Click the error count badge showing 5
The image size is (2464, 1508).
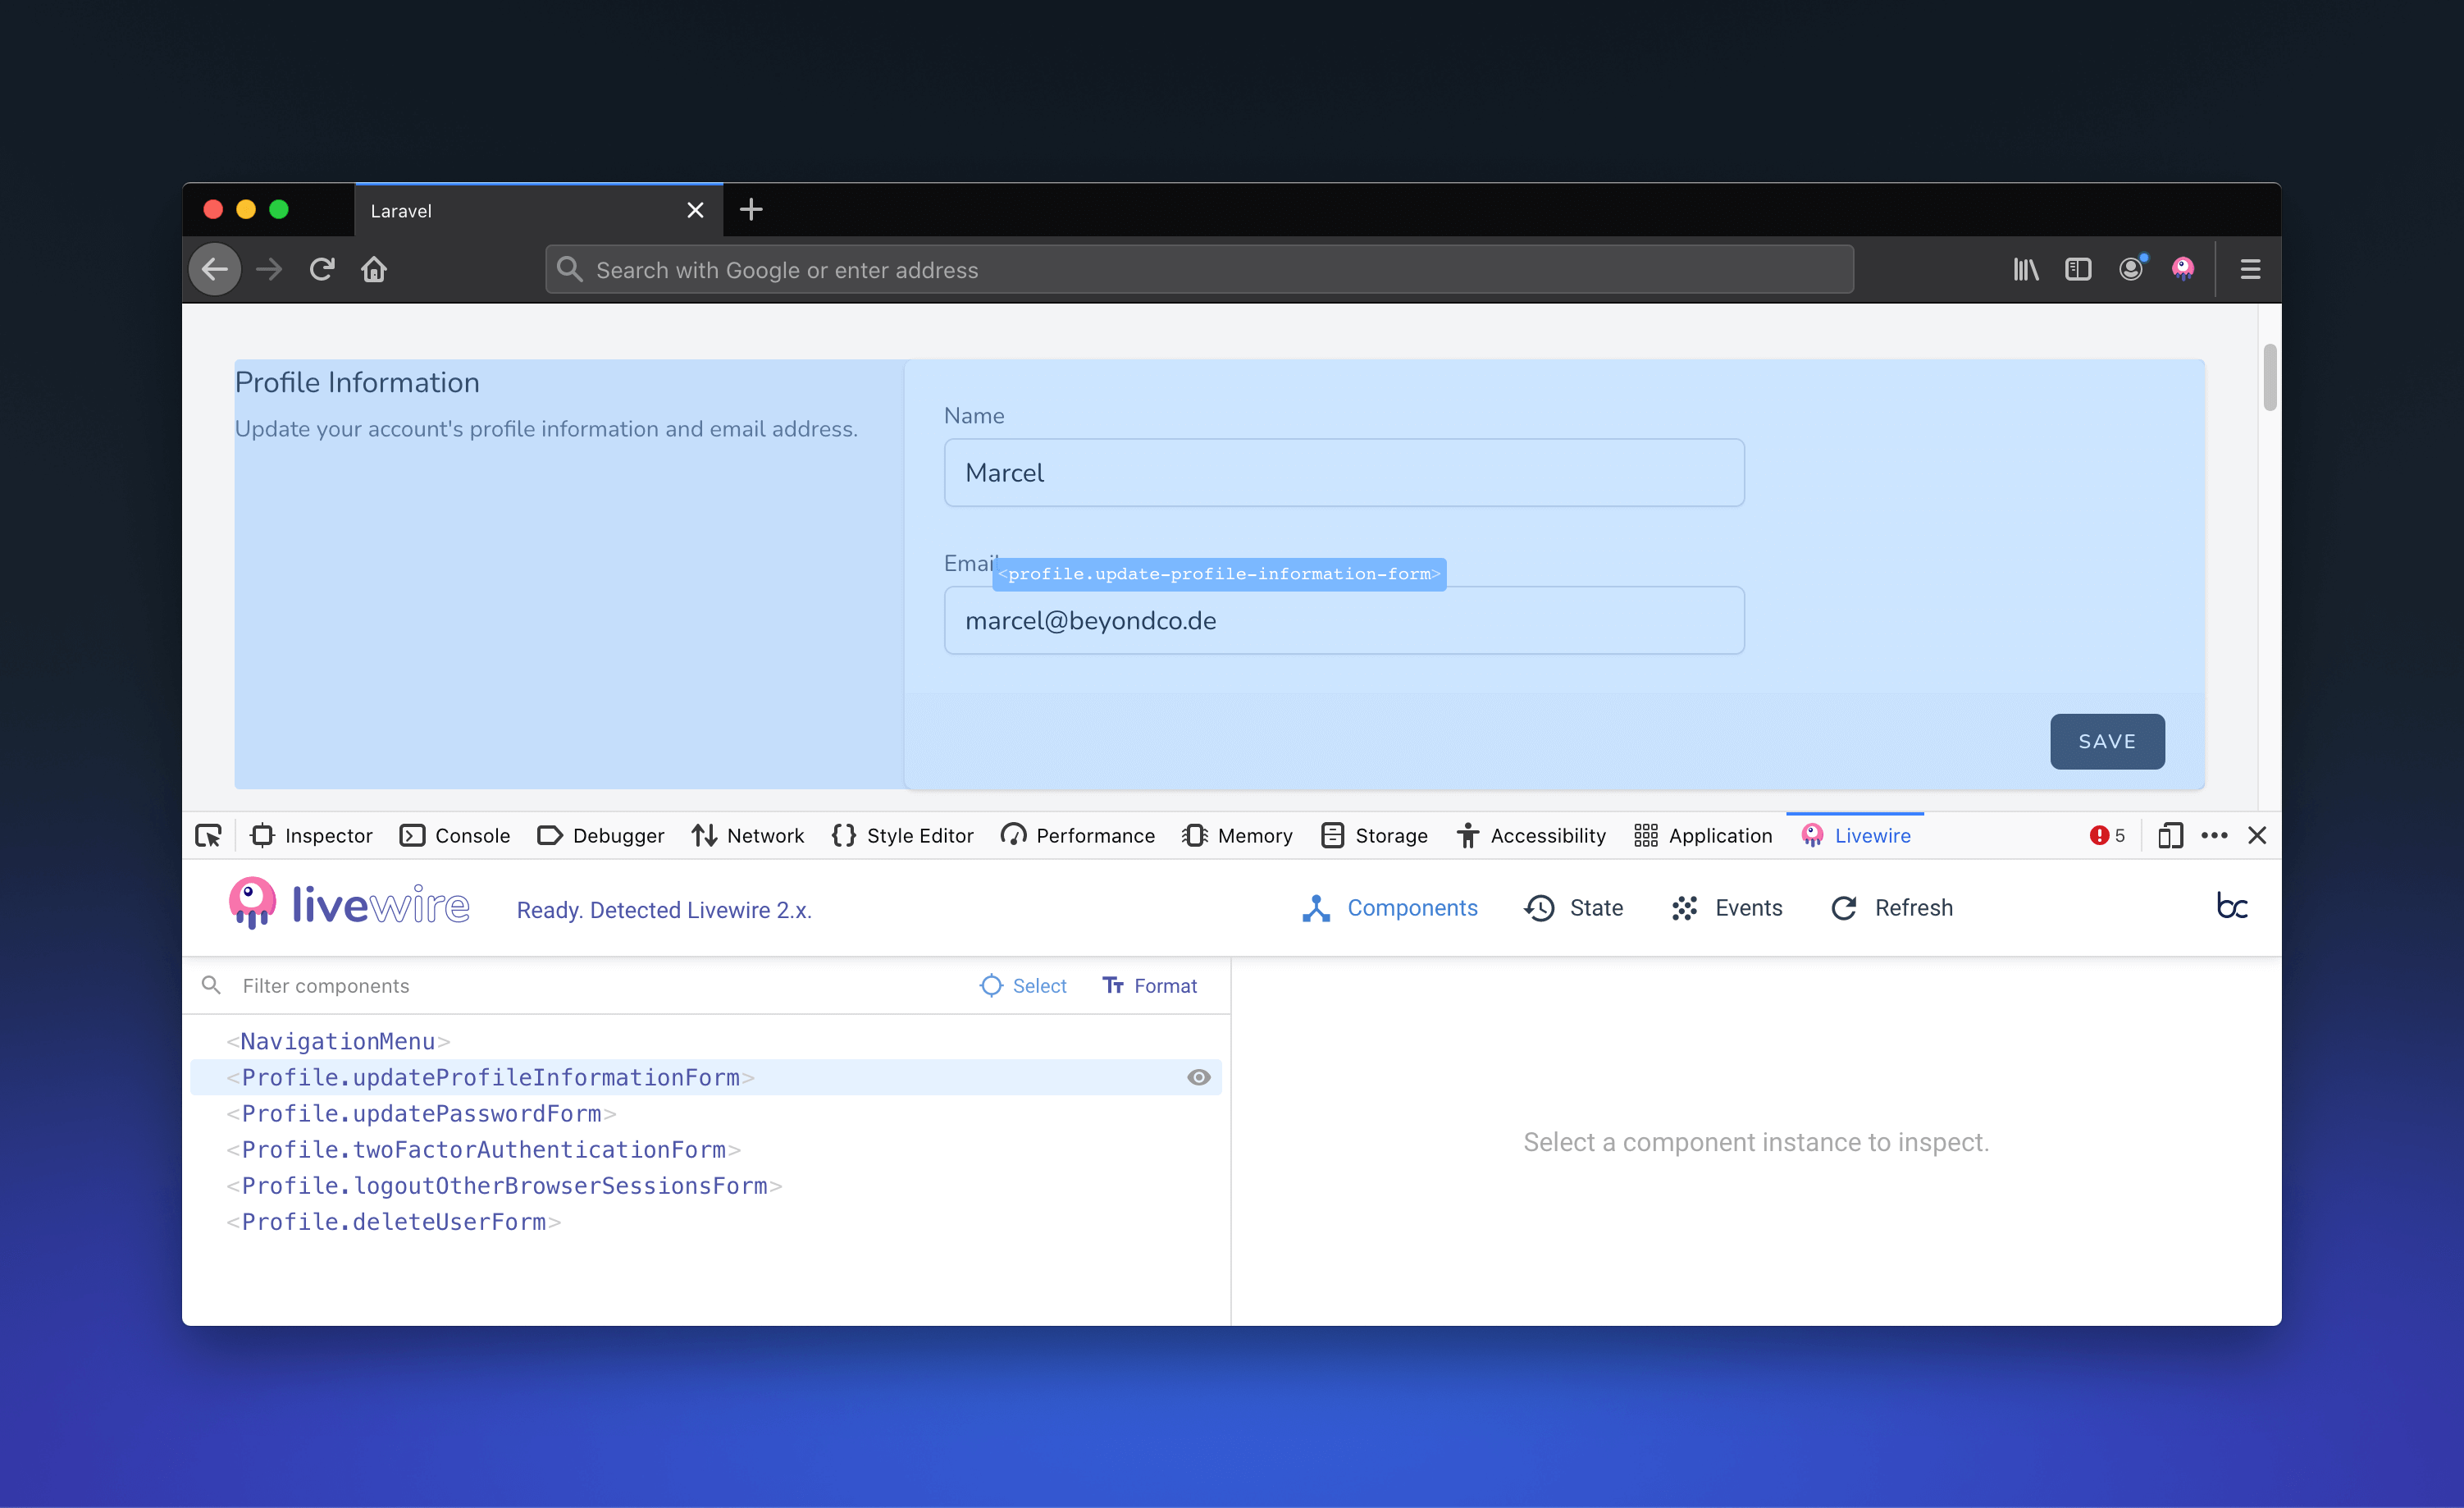click(x=2107, y=835)
